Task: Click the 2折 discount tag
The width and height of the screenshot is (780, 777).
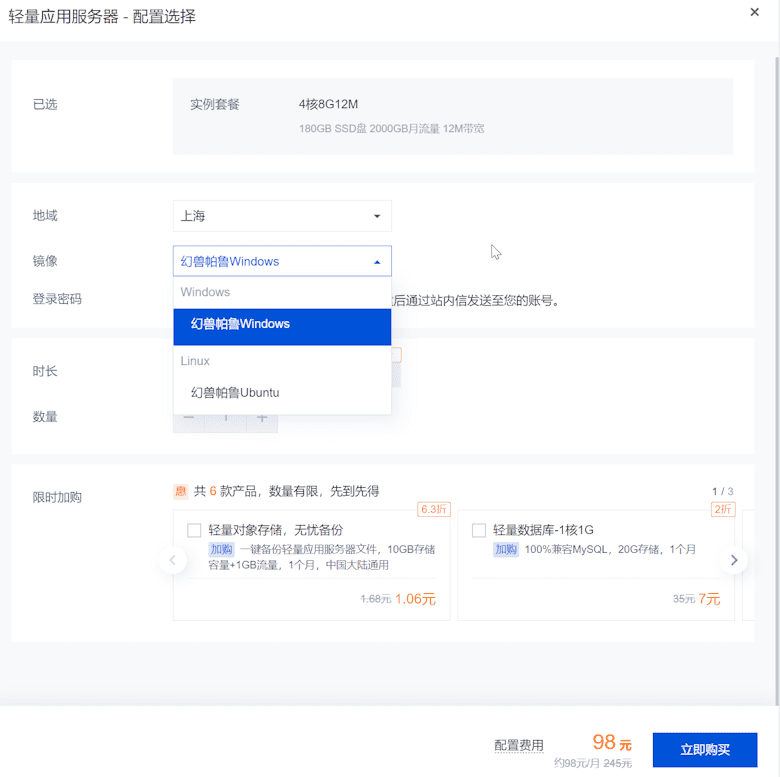Action: click(x=722, y=509)
